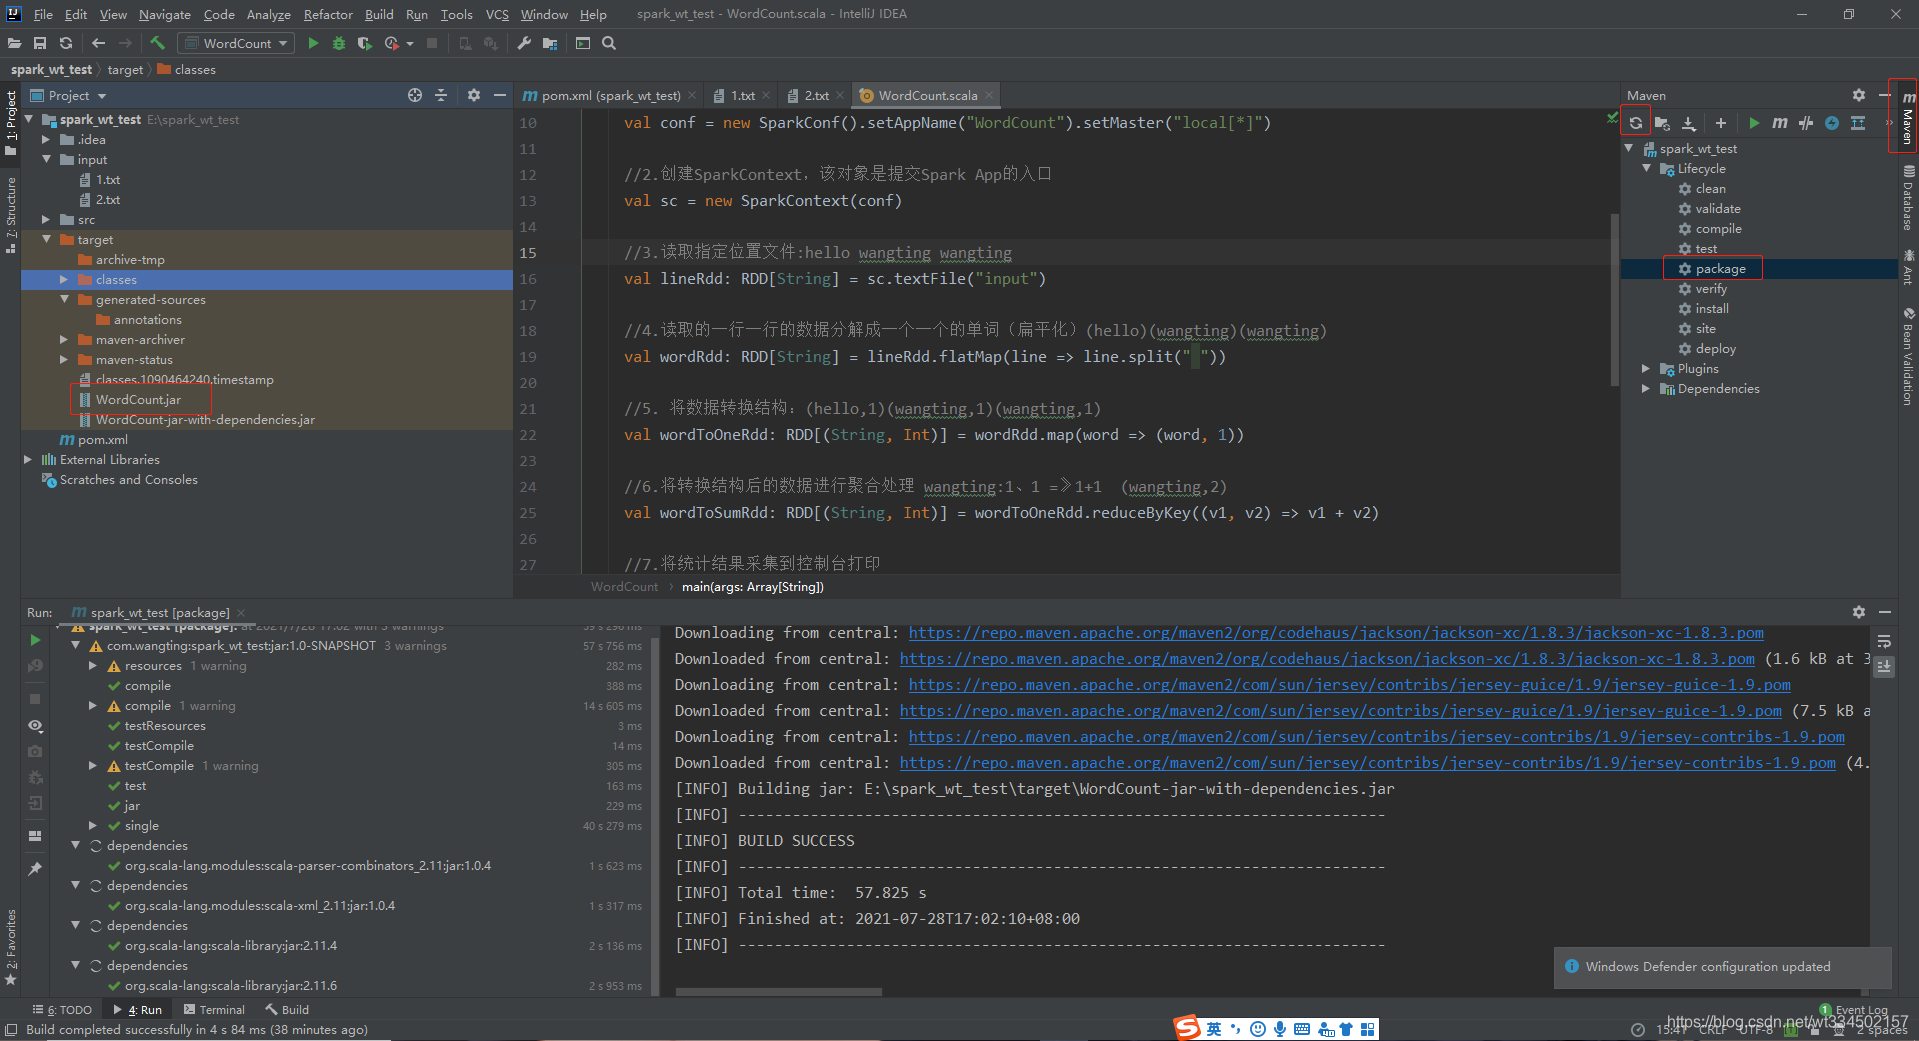Open Run panel gear settings
1919x1041 pixels.
(1859, 612)
